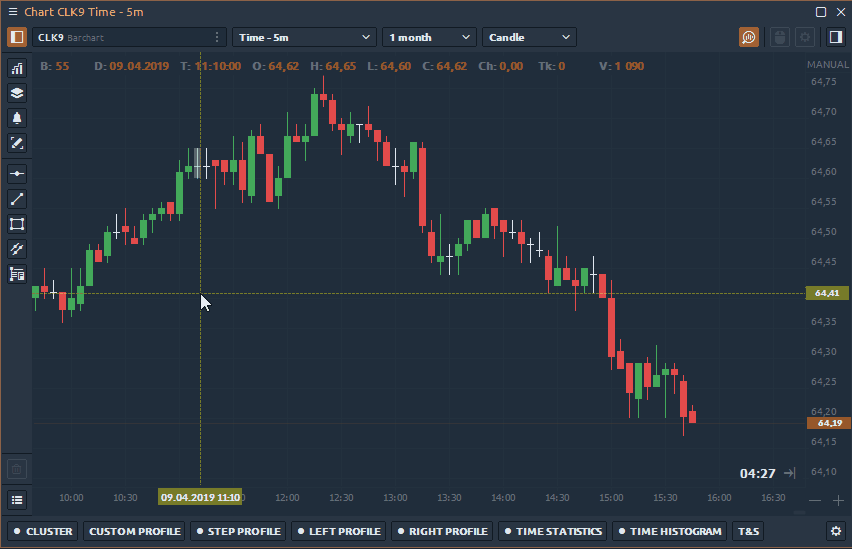The image size is (852, 549).
Task: Click the CUSTOM PROFILE button
Action: 134,531
